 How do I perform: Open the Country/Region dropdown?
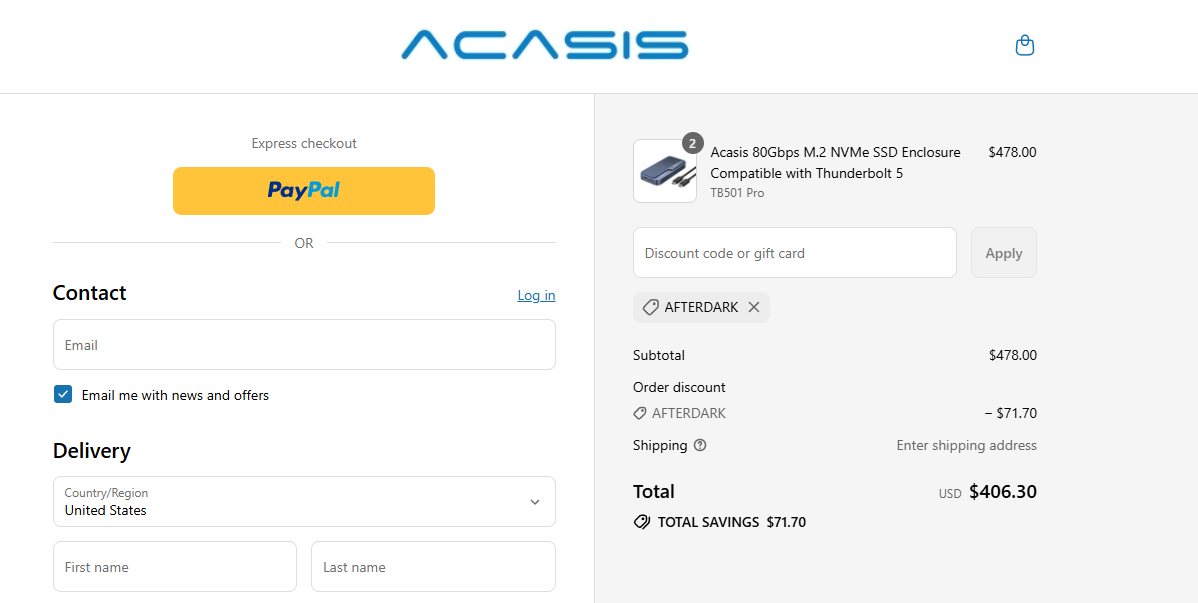click(x=304, y=501)
